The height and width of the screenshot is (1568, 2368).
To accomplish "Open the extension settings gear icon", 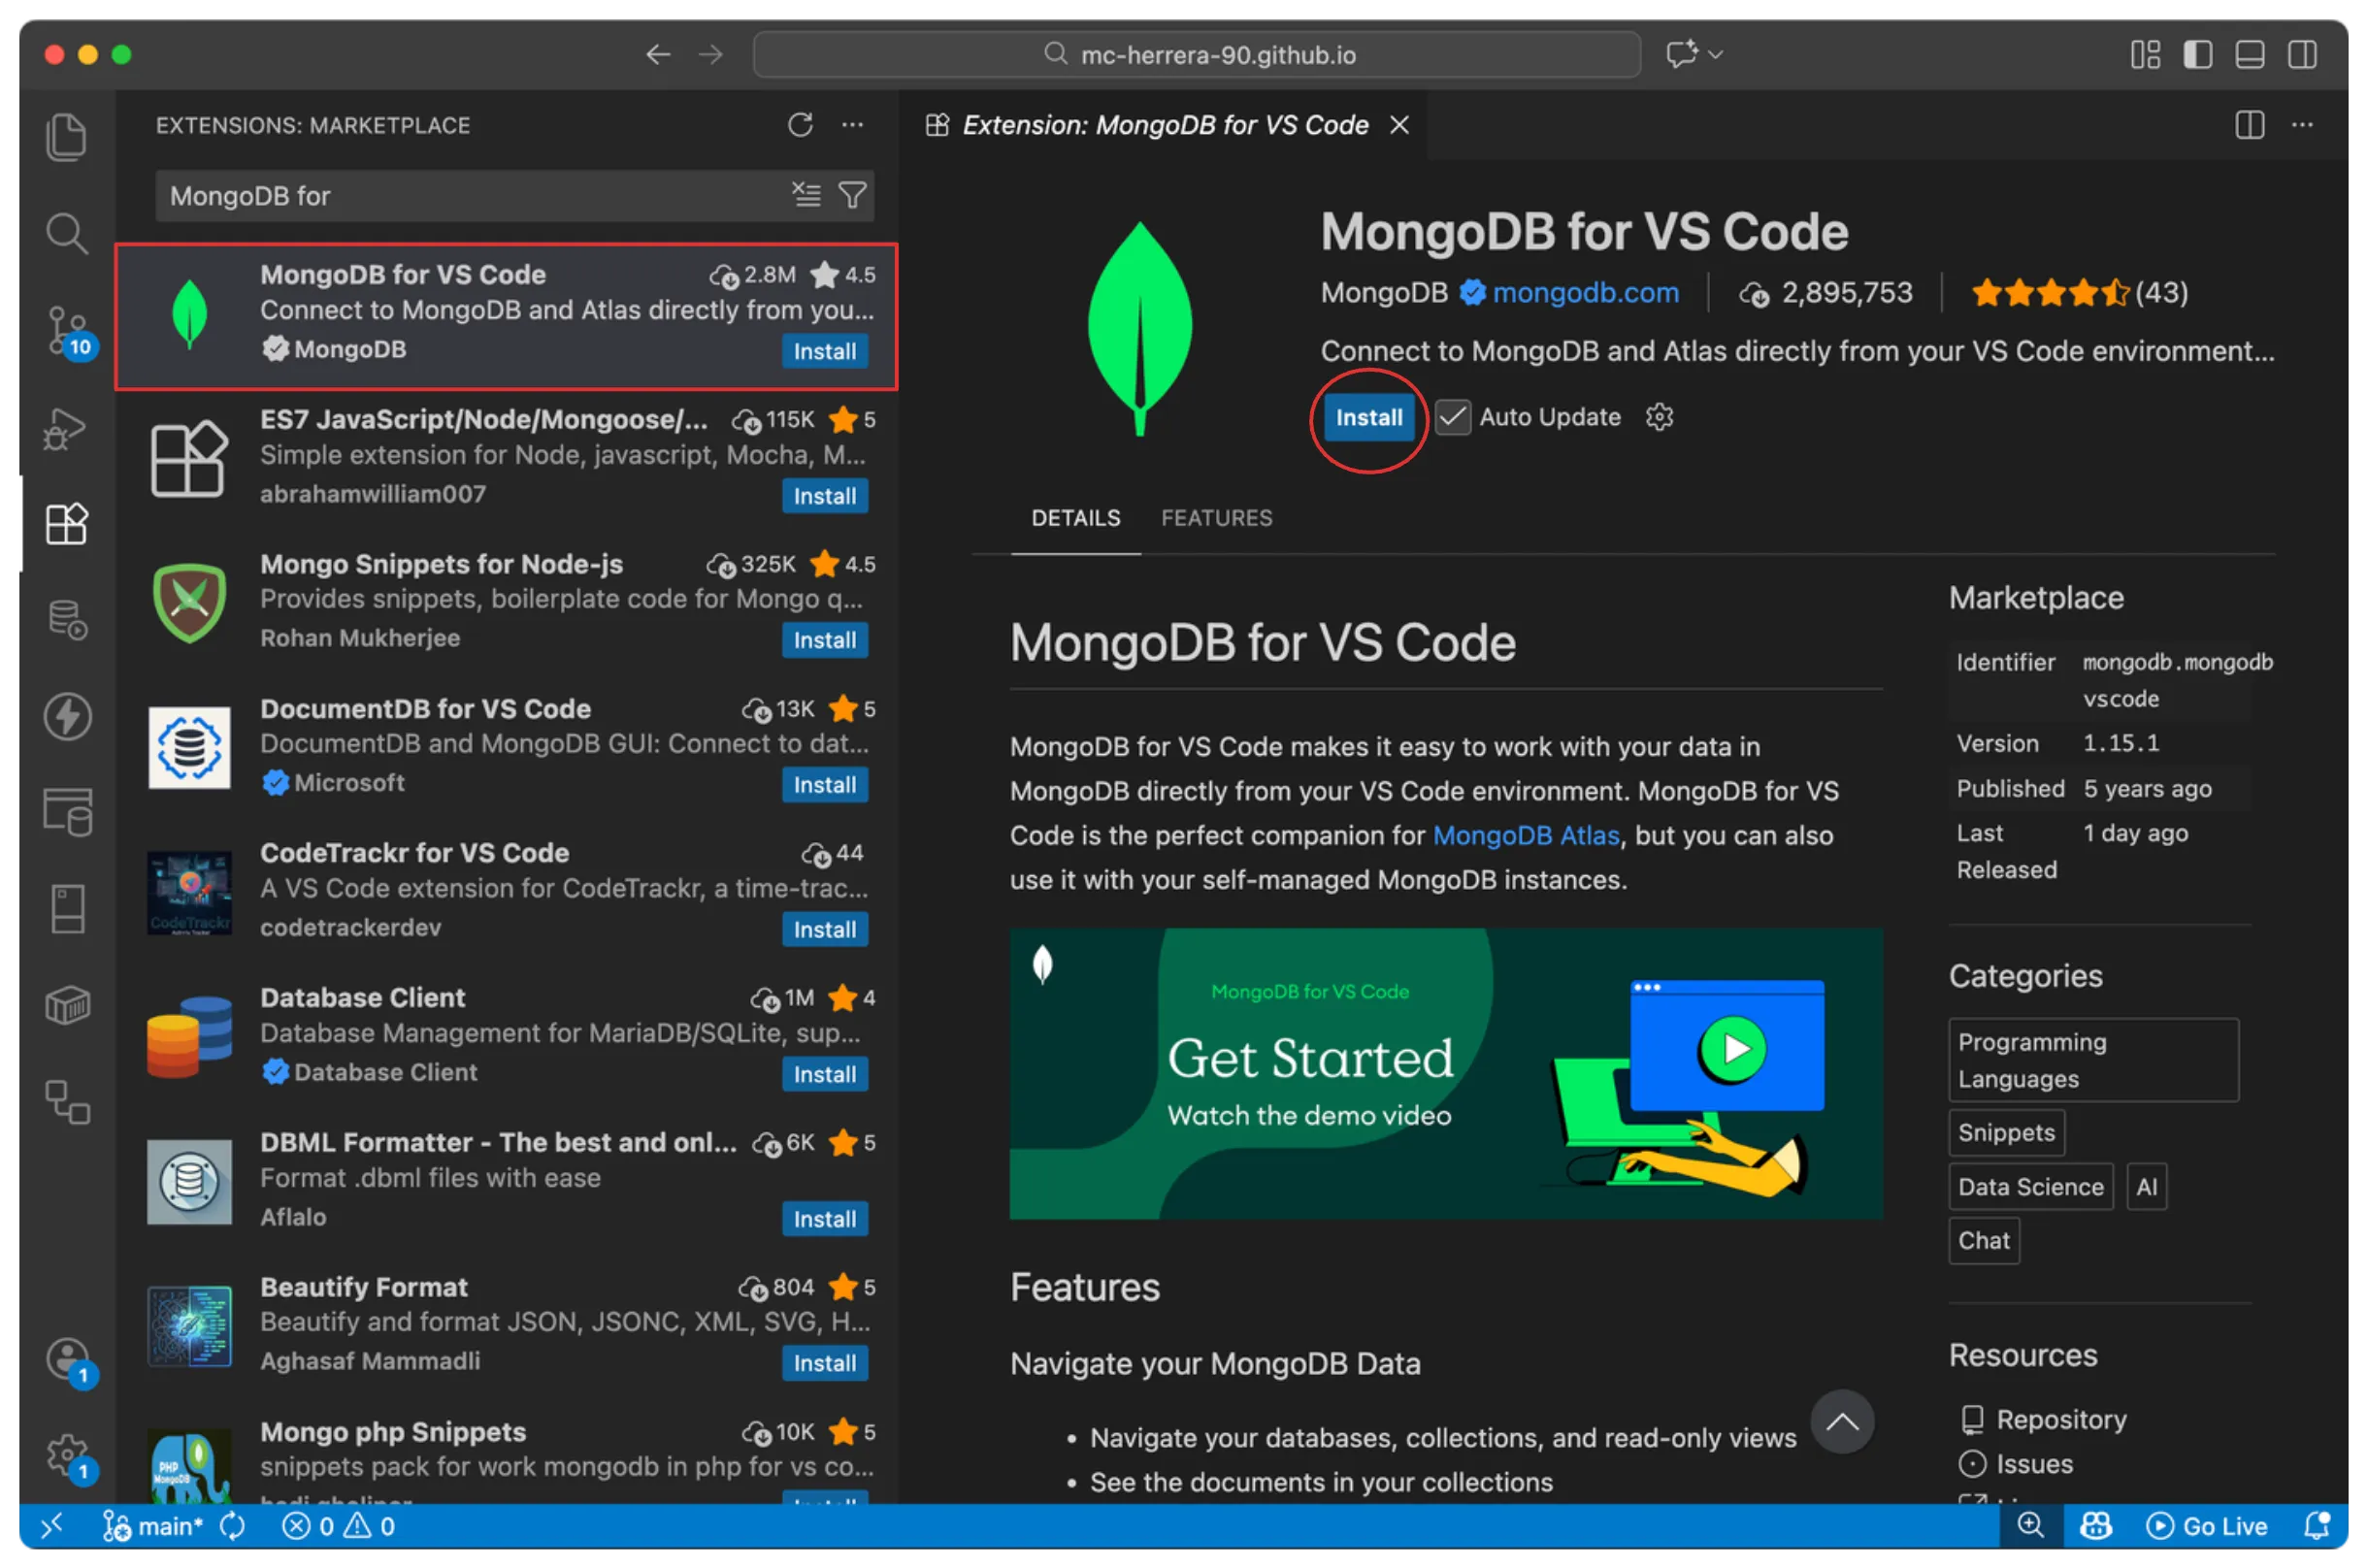I will pyautogui.click(x=1659, y=417).
